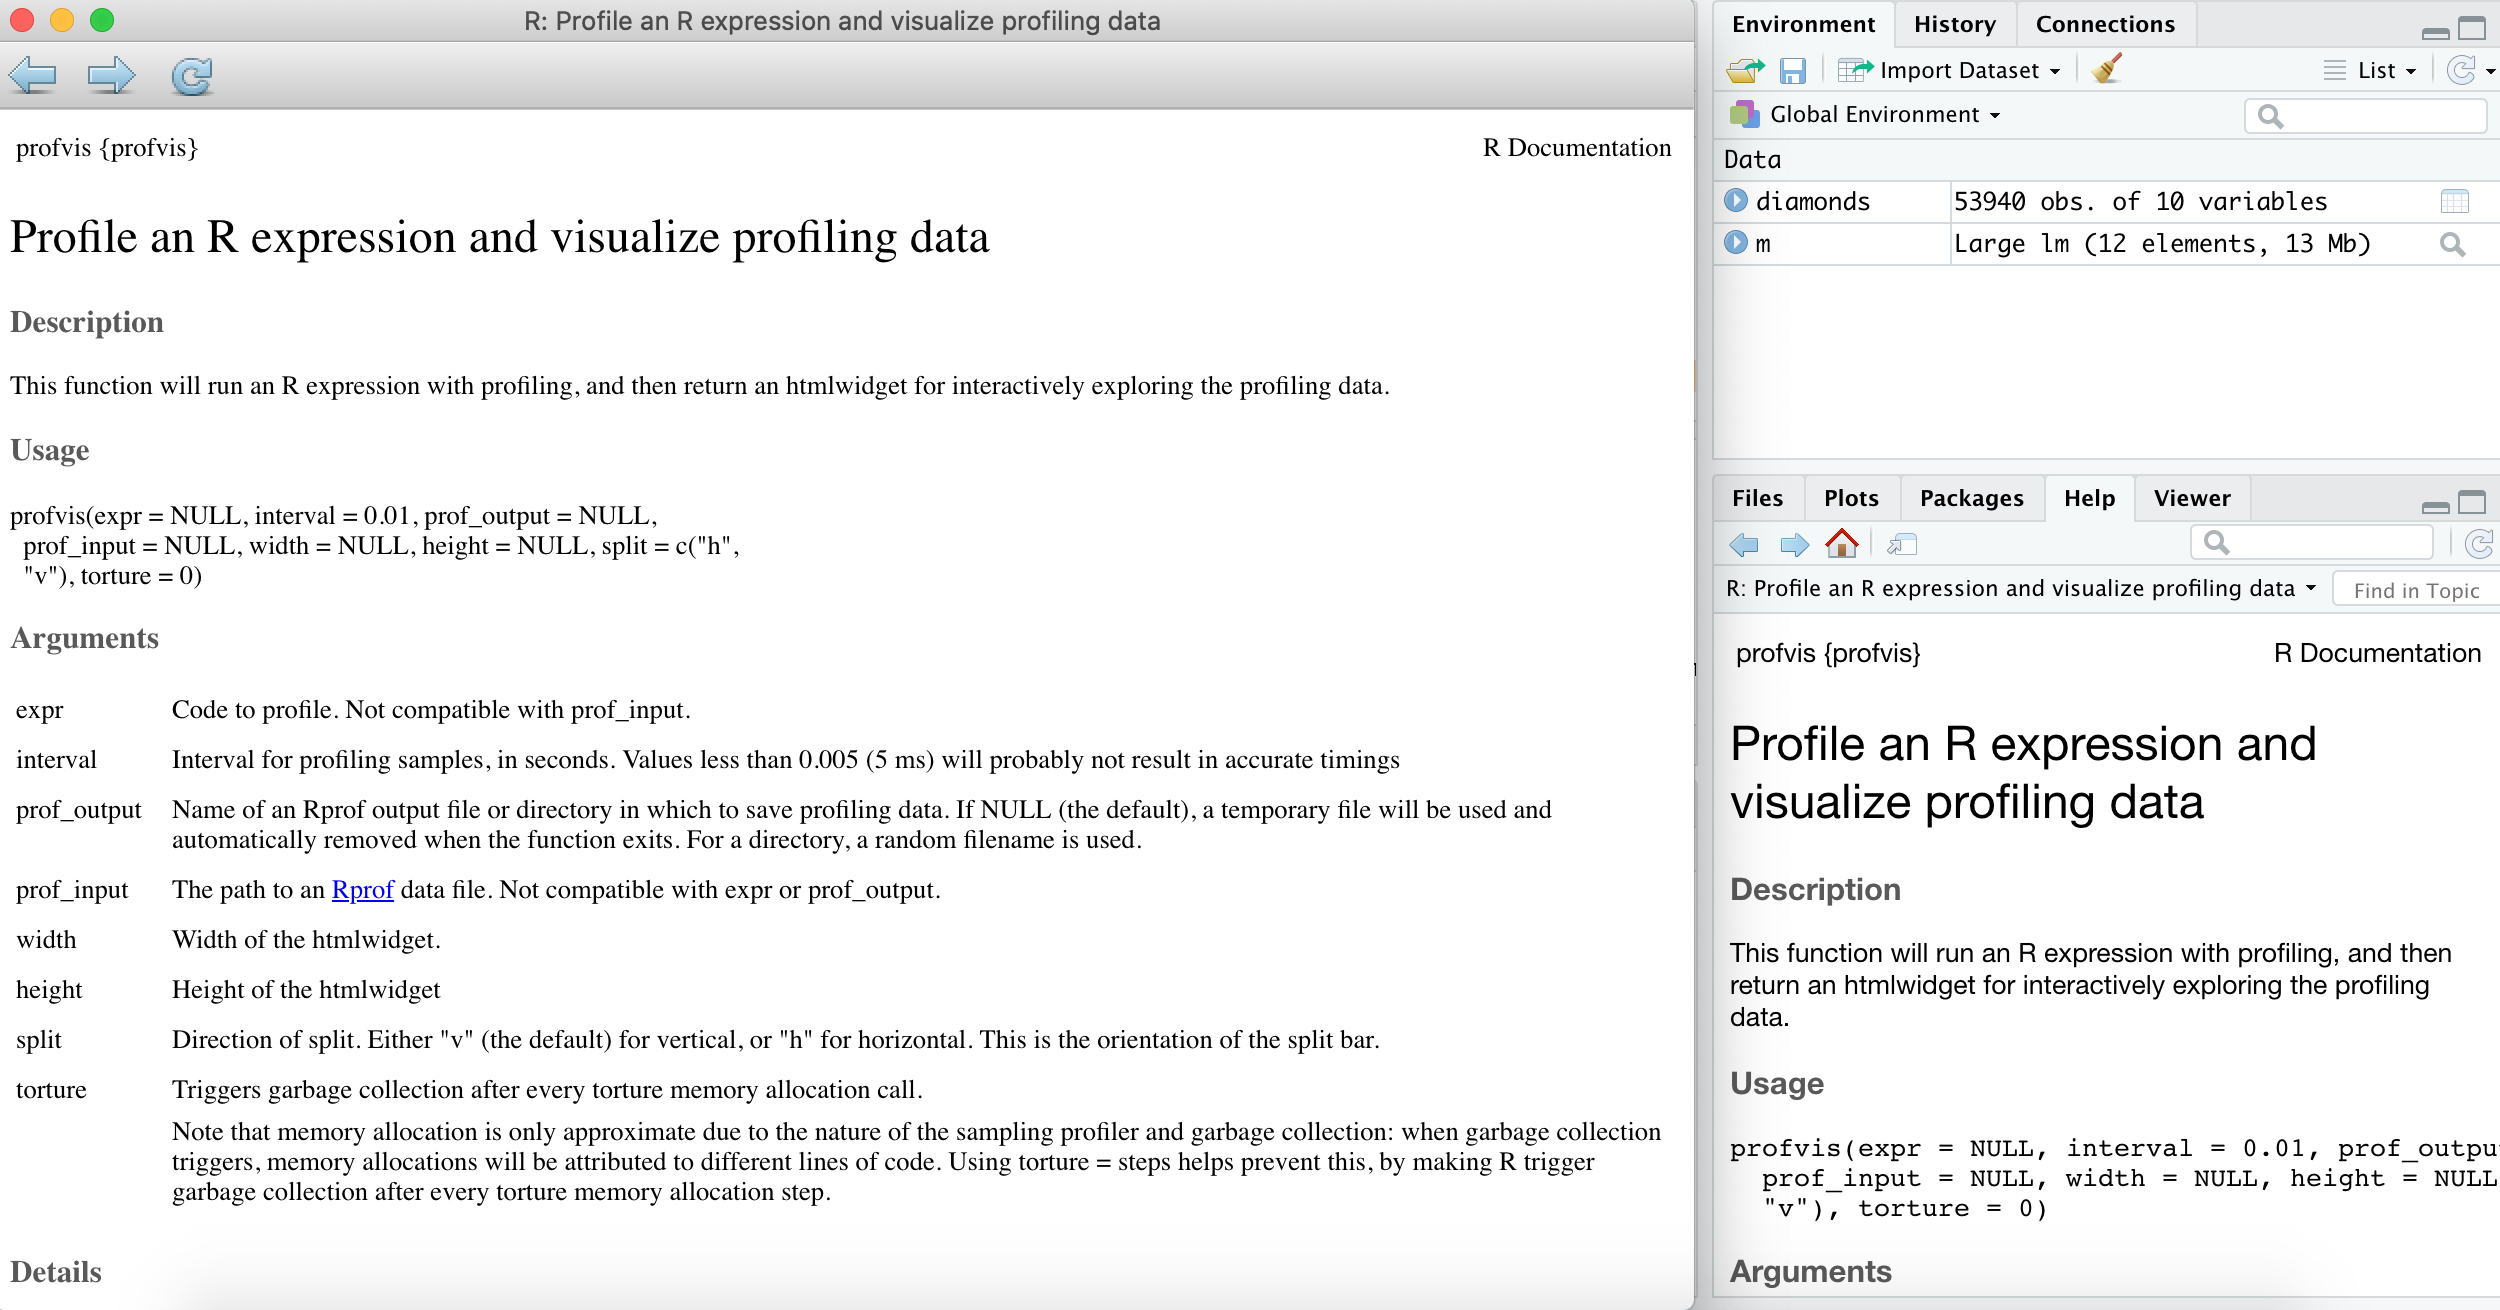Follow the Rprof hyperlink

(x=363, y=890)
